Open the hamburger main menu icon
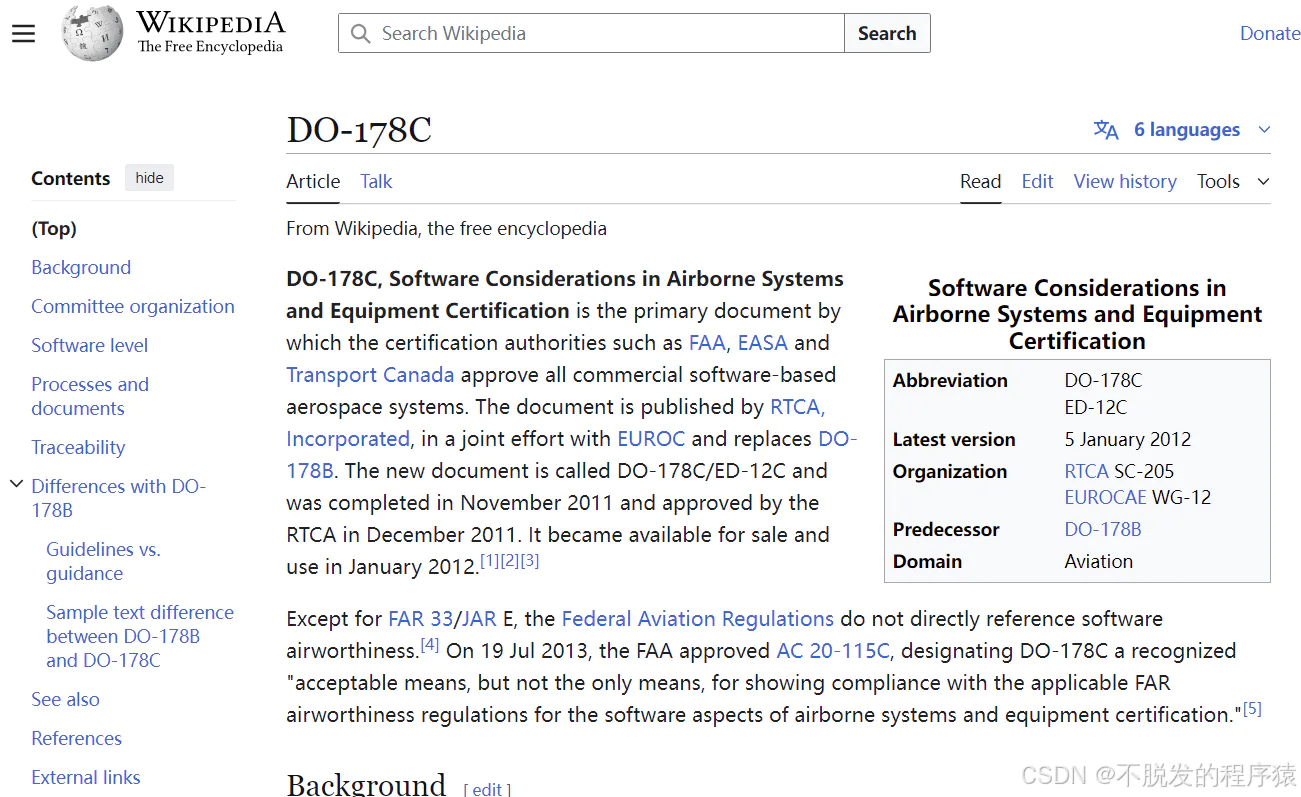Viewport: 1301px width, 797px height. click(23, 34)
